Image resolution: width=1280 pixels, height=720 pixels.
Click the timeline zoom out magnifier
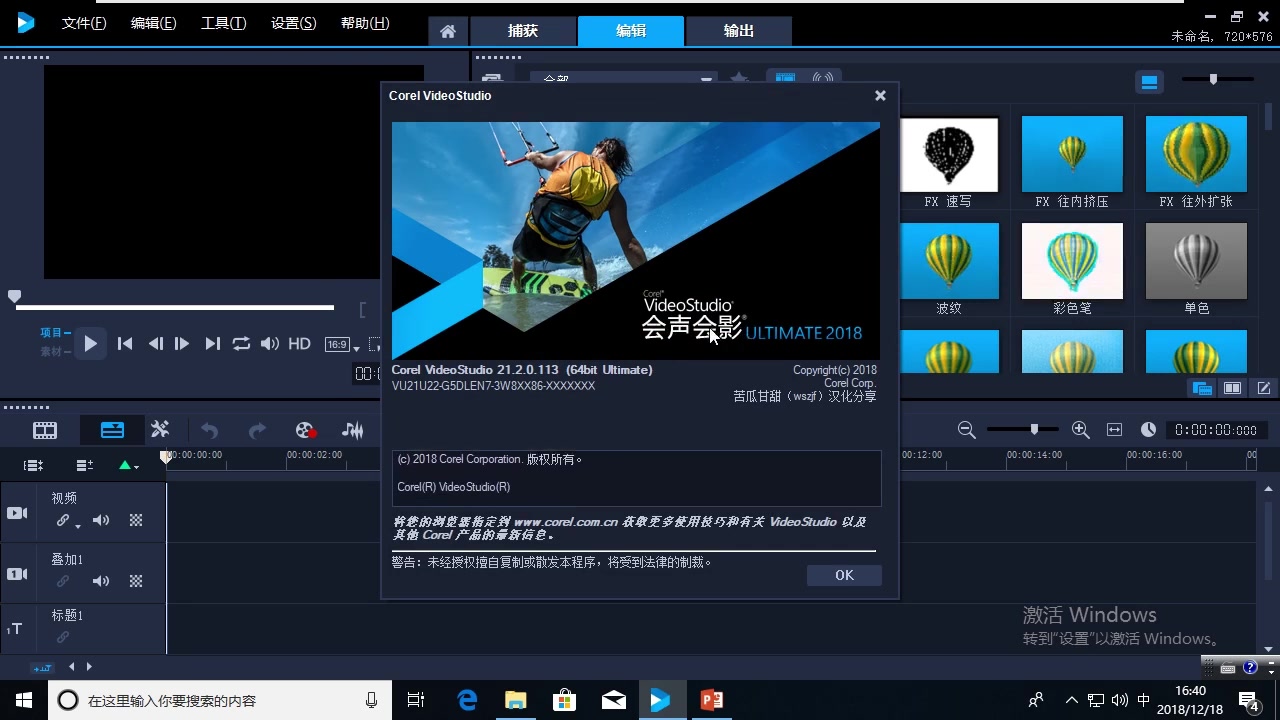[966, 430]
